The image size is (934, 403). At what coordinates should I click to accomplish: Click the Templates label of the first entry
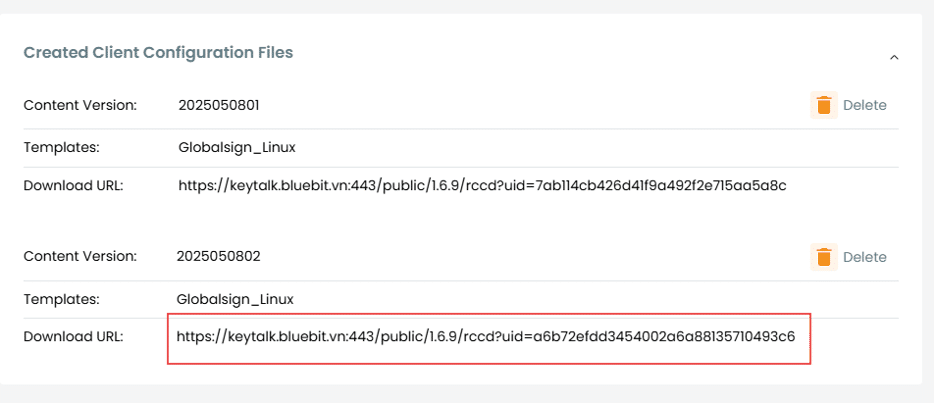pos(60,148)
